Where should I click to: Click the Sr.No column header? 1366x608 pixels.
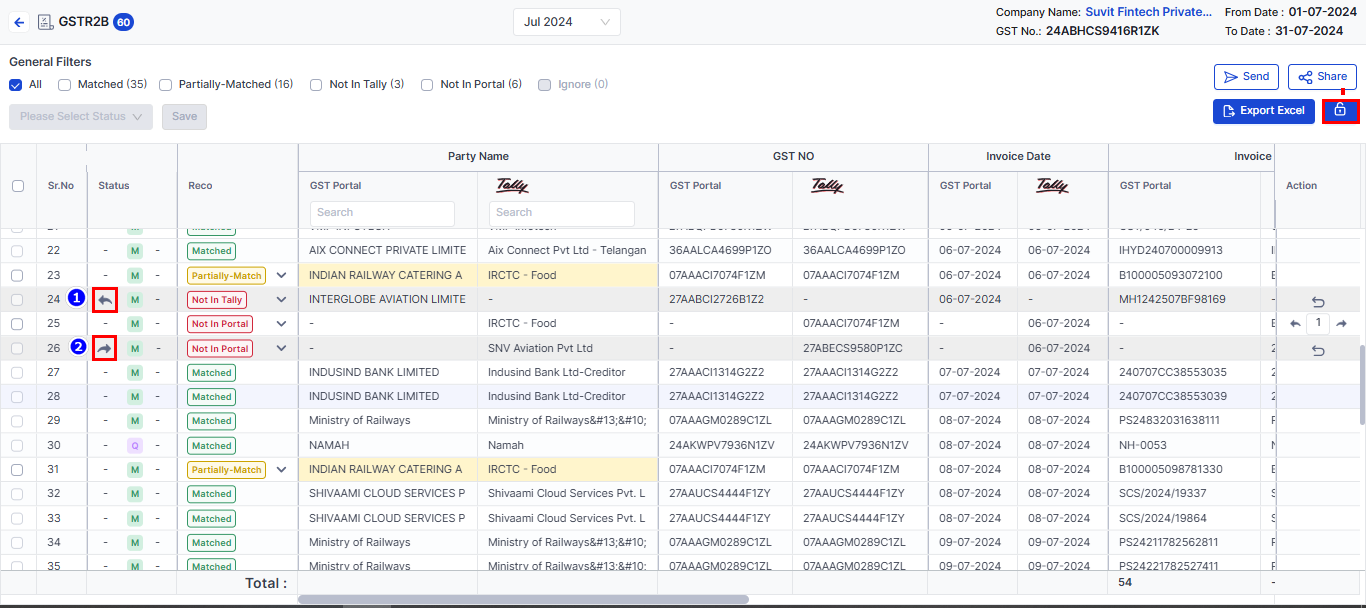(61, 185)
